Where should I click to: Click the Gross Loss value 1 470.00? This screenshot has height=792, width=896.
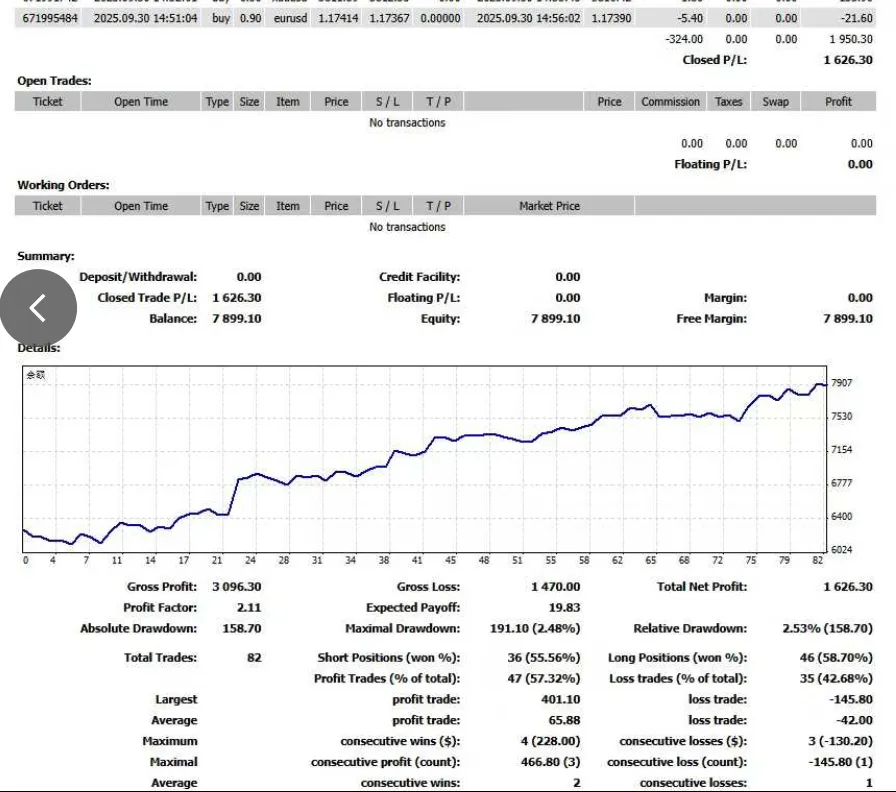tap(555, 587)
